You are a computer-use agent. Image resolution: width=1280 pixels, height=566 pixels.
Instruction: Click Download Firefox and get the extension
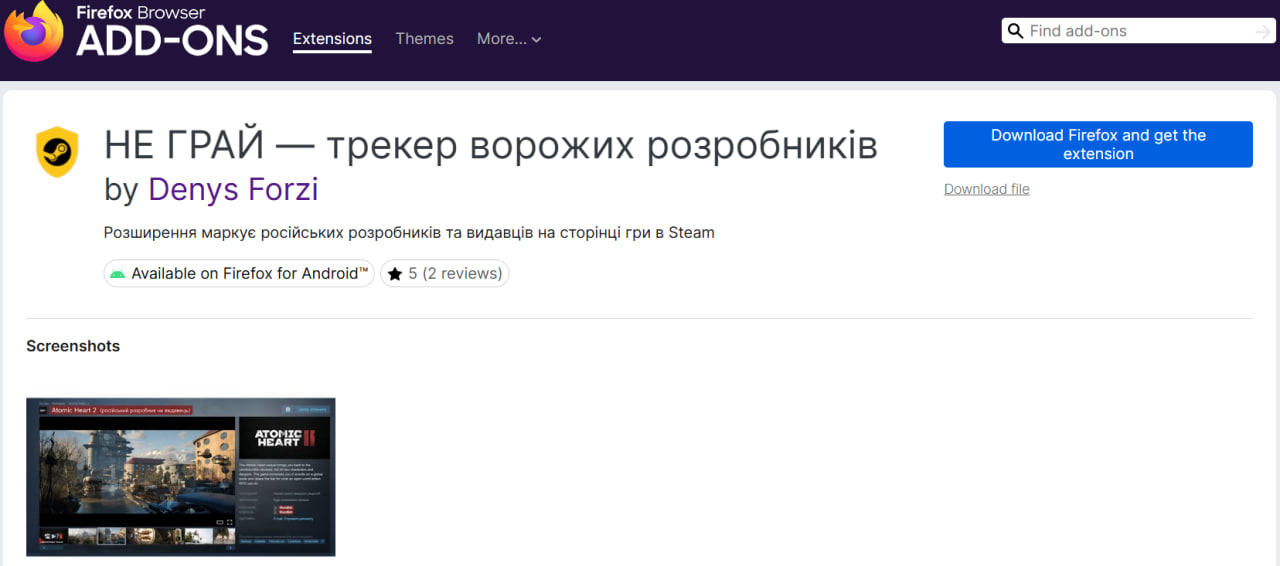[1098, 144]
